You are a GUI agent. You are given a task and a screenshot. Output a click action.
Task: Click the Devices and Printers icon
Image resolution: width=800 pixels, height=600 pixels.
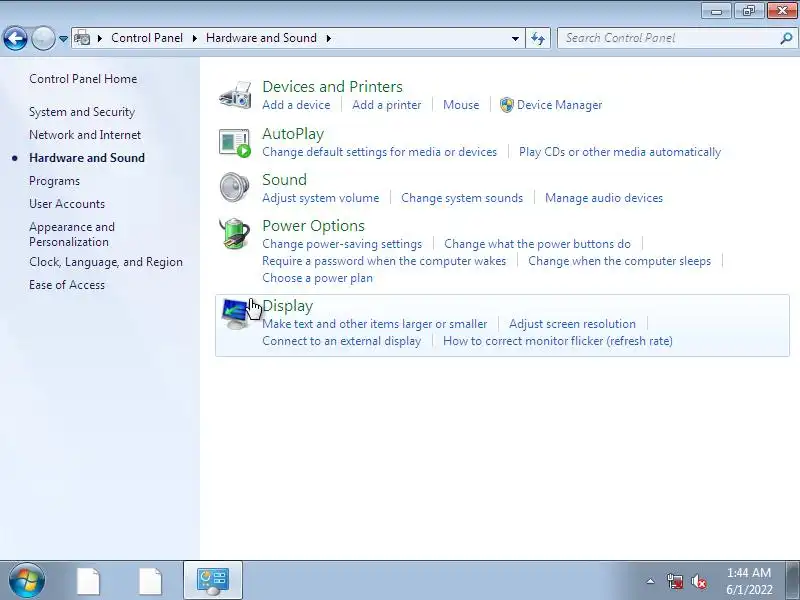click(x=235, y=94)
